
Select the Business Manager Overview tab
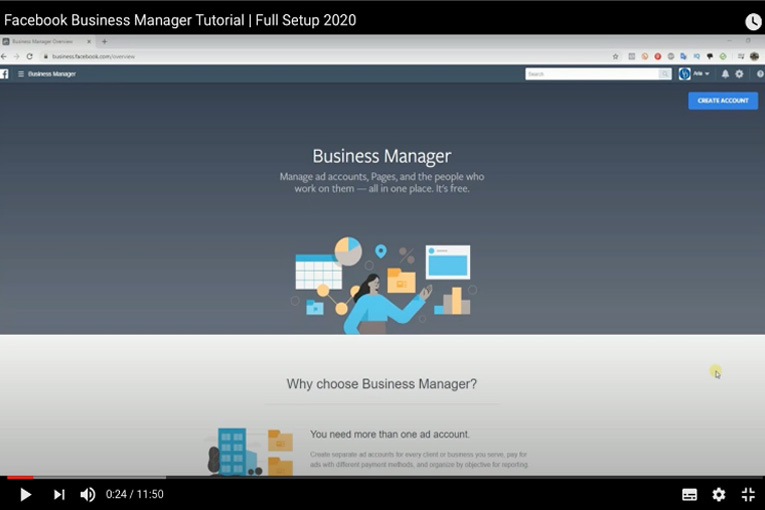click(x=46, y=41)
